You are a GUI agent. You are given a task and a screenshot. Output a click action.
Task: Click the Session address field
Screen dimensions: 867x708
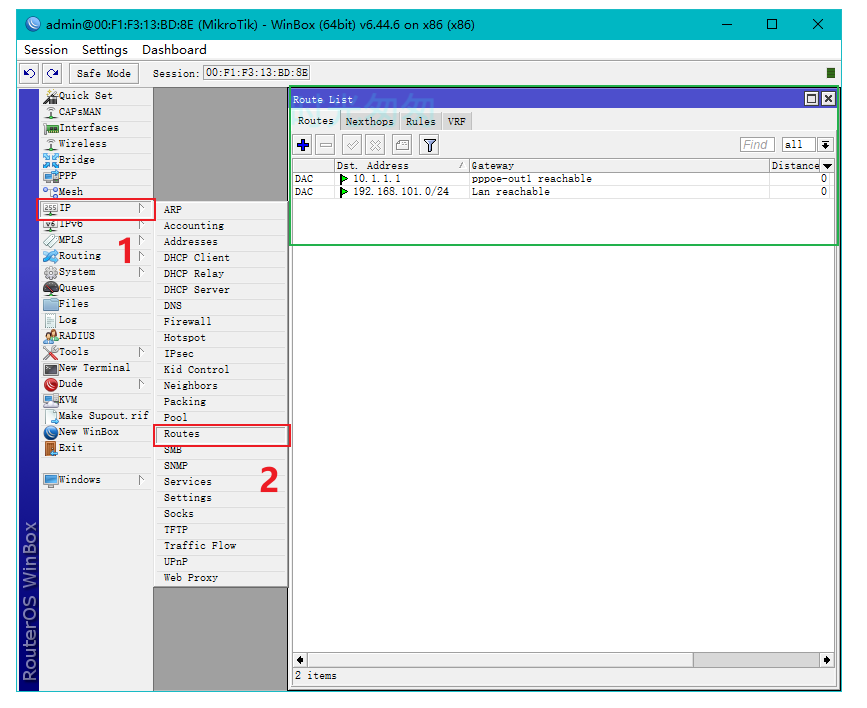click(x=257, y=72)
